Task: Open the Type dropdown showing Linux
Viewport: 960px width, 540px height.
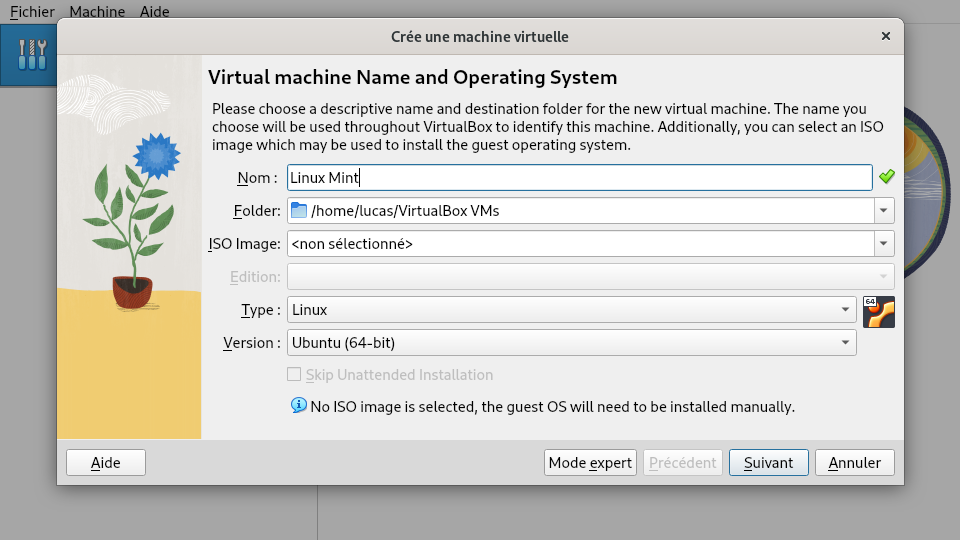Action: [571, 310]
